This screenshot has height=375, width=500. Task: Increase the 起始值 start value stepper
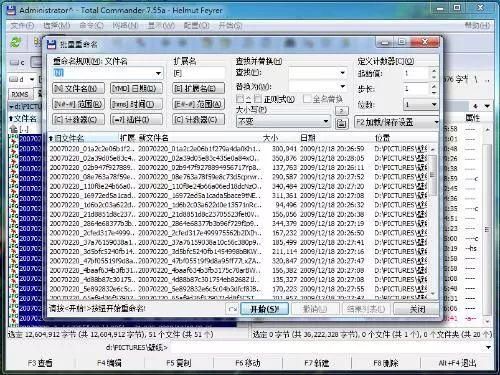tap(434, 71)
